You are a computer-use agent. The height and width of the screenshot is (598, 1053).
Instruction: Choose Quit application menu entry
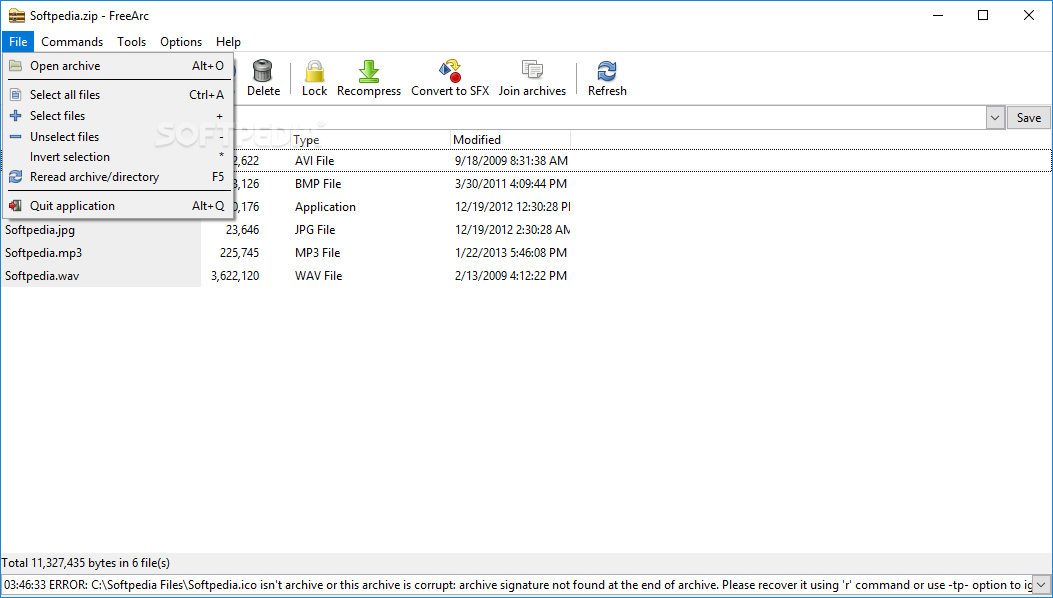tap(118, 206)
